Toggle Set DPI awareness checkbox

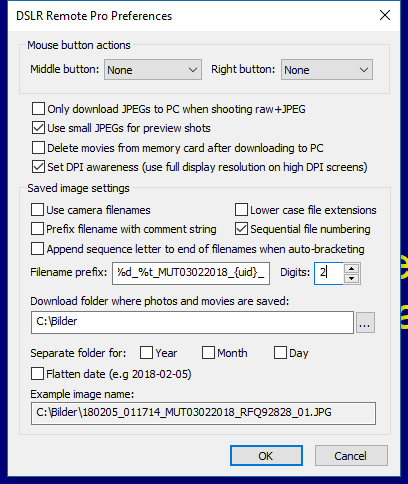click(x=38, y=167)
